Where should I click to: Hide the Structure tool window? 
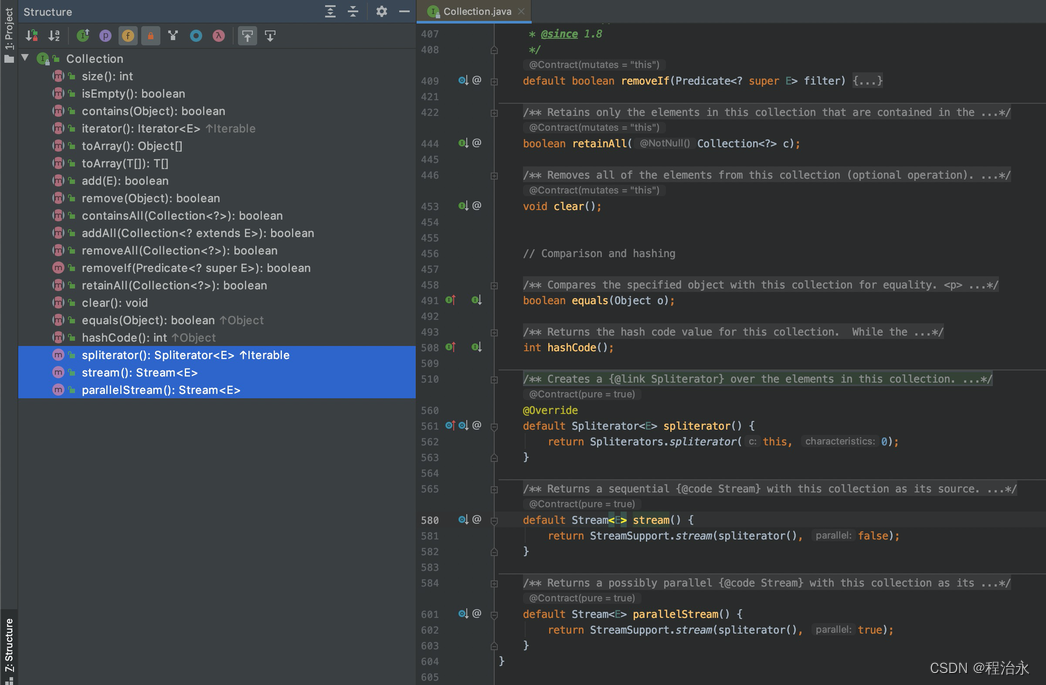(x=404, y=11)
